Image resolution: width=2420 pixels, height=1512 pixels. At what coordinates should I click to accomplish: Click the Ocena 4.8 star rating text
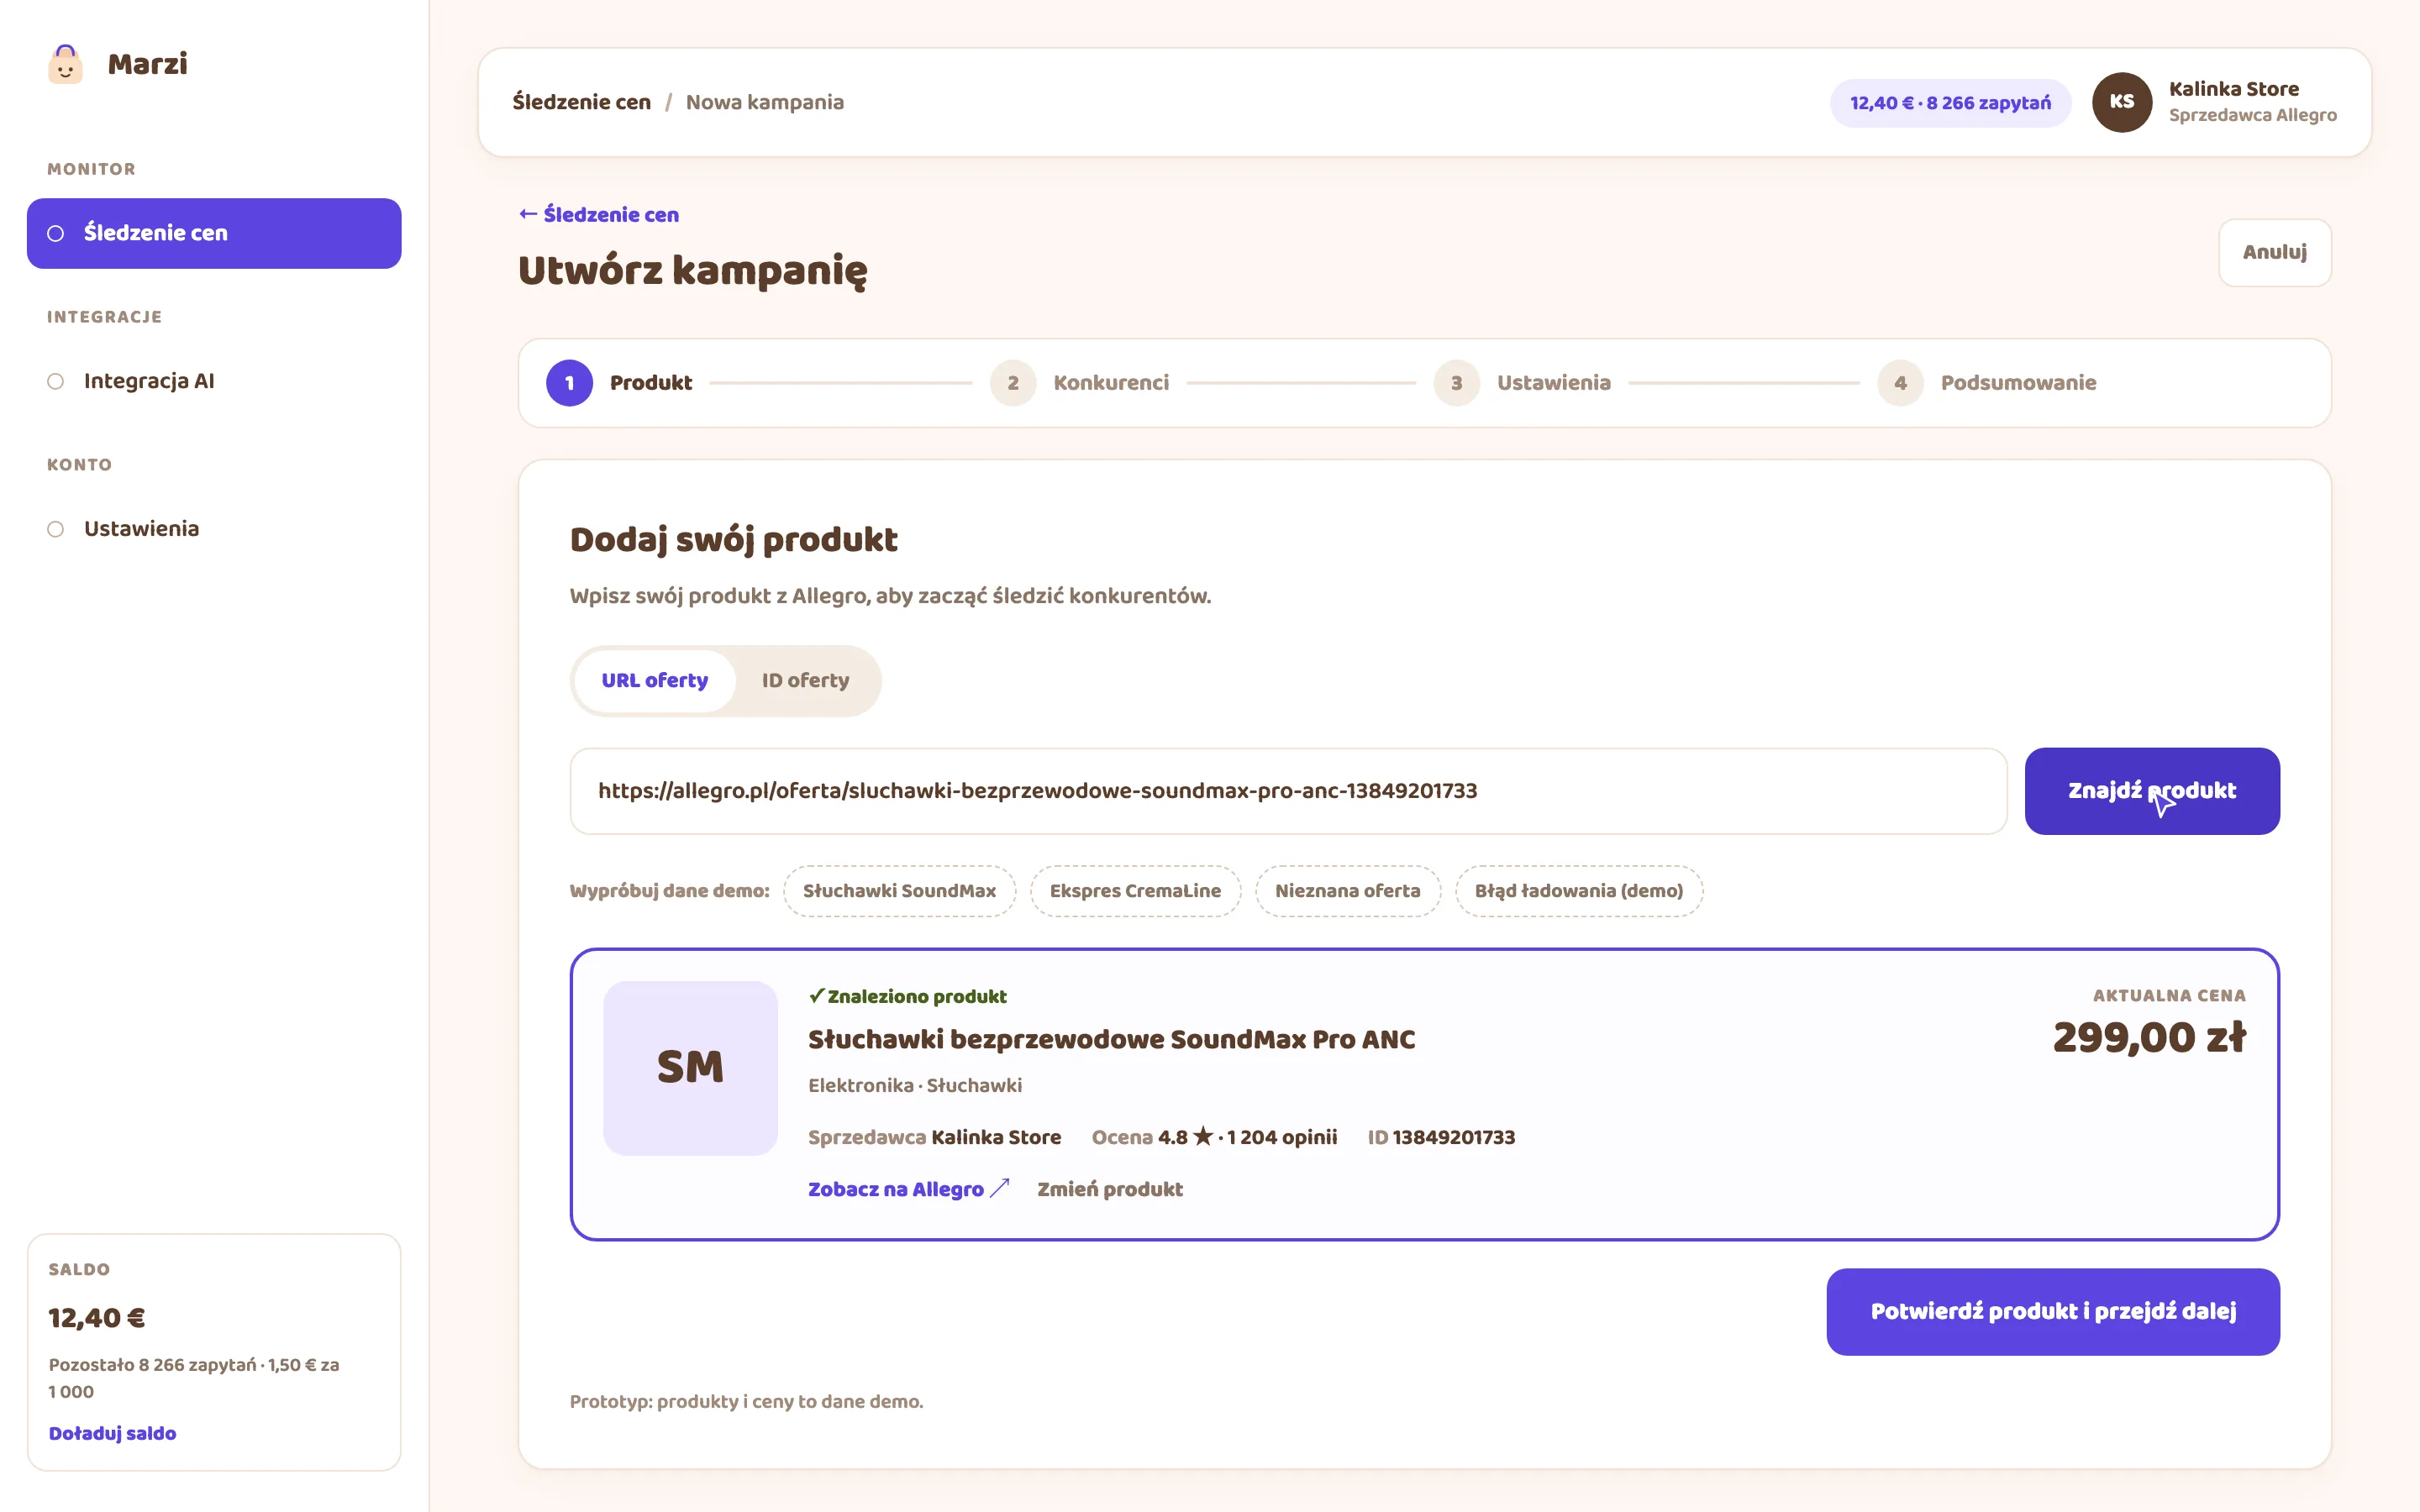[x=1214, y=1138]
